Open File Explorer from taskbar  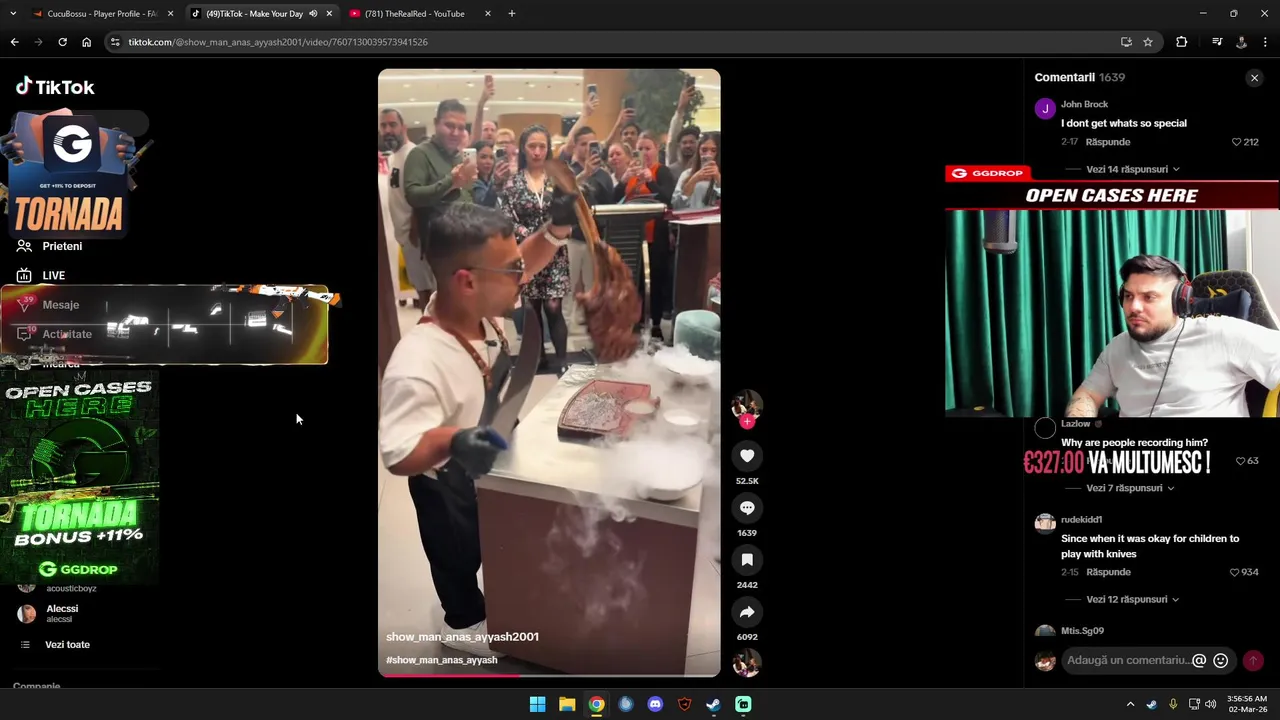(567, 704)
